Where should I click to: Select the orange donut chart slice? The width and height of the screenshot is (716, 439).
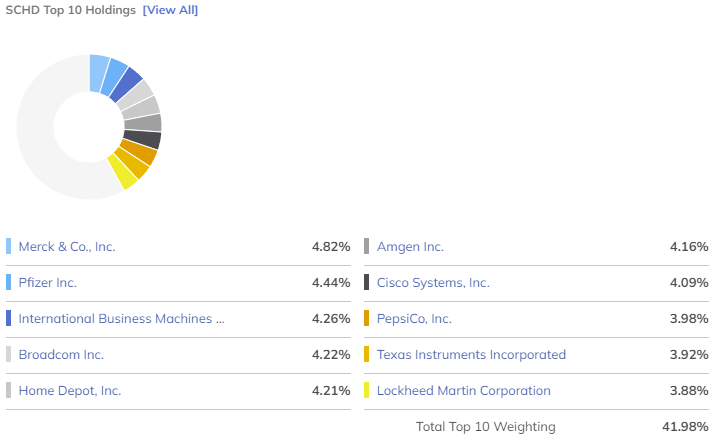point(139,152)
